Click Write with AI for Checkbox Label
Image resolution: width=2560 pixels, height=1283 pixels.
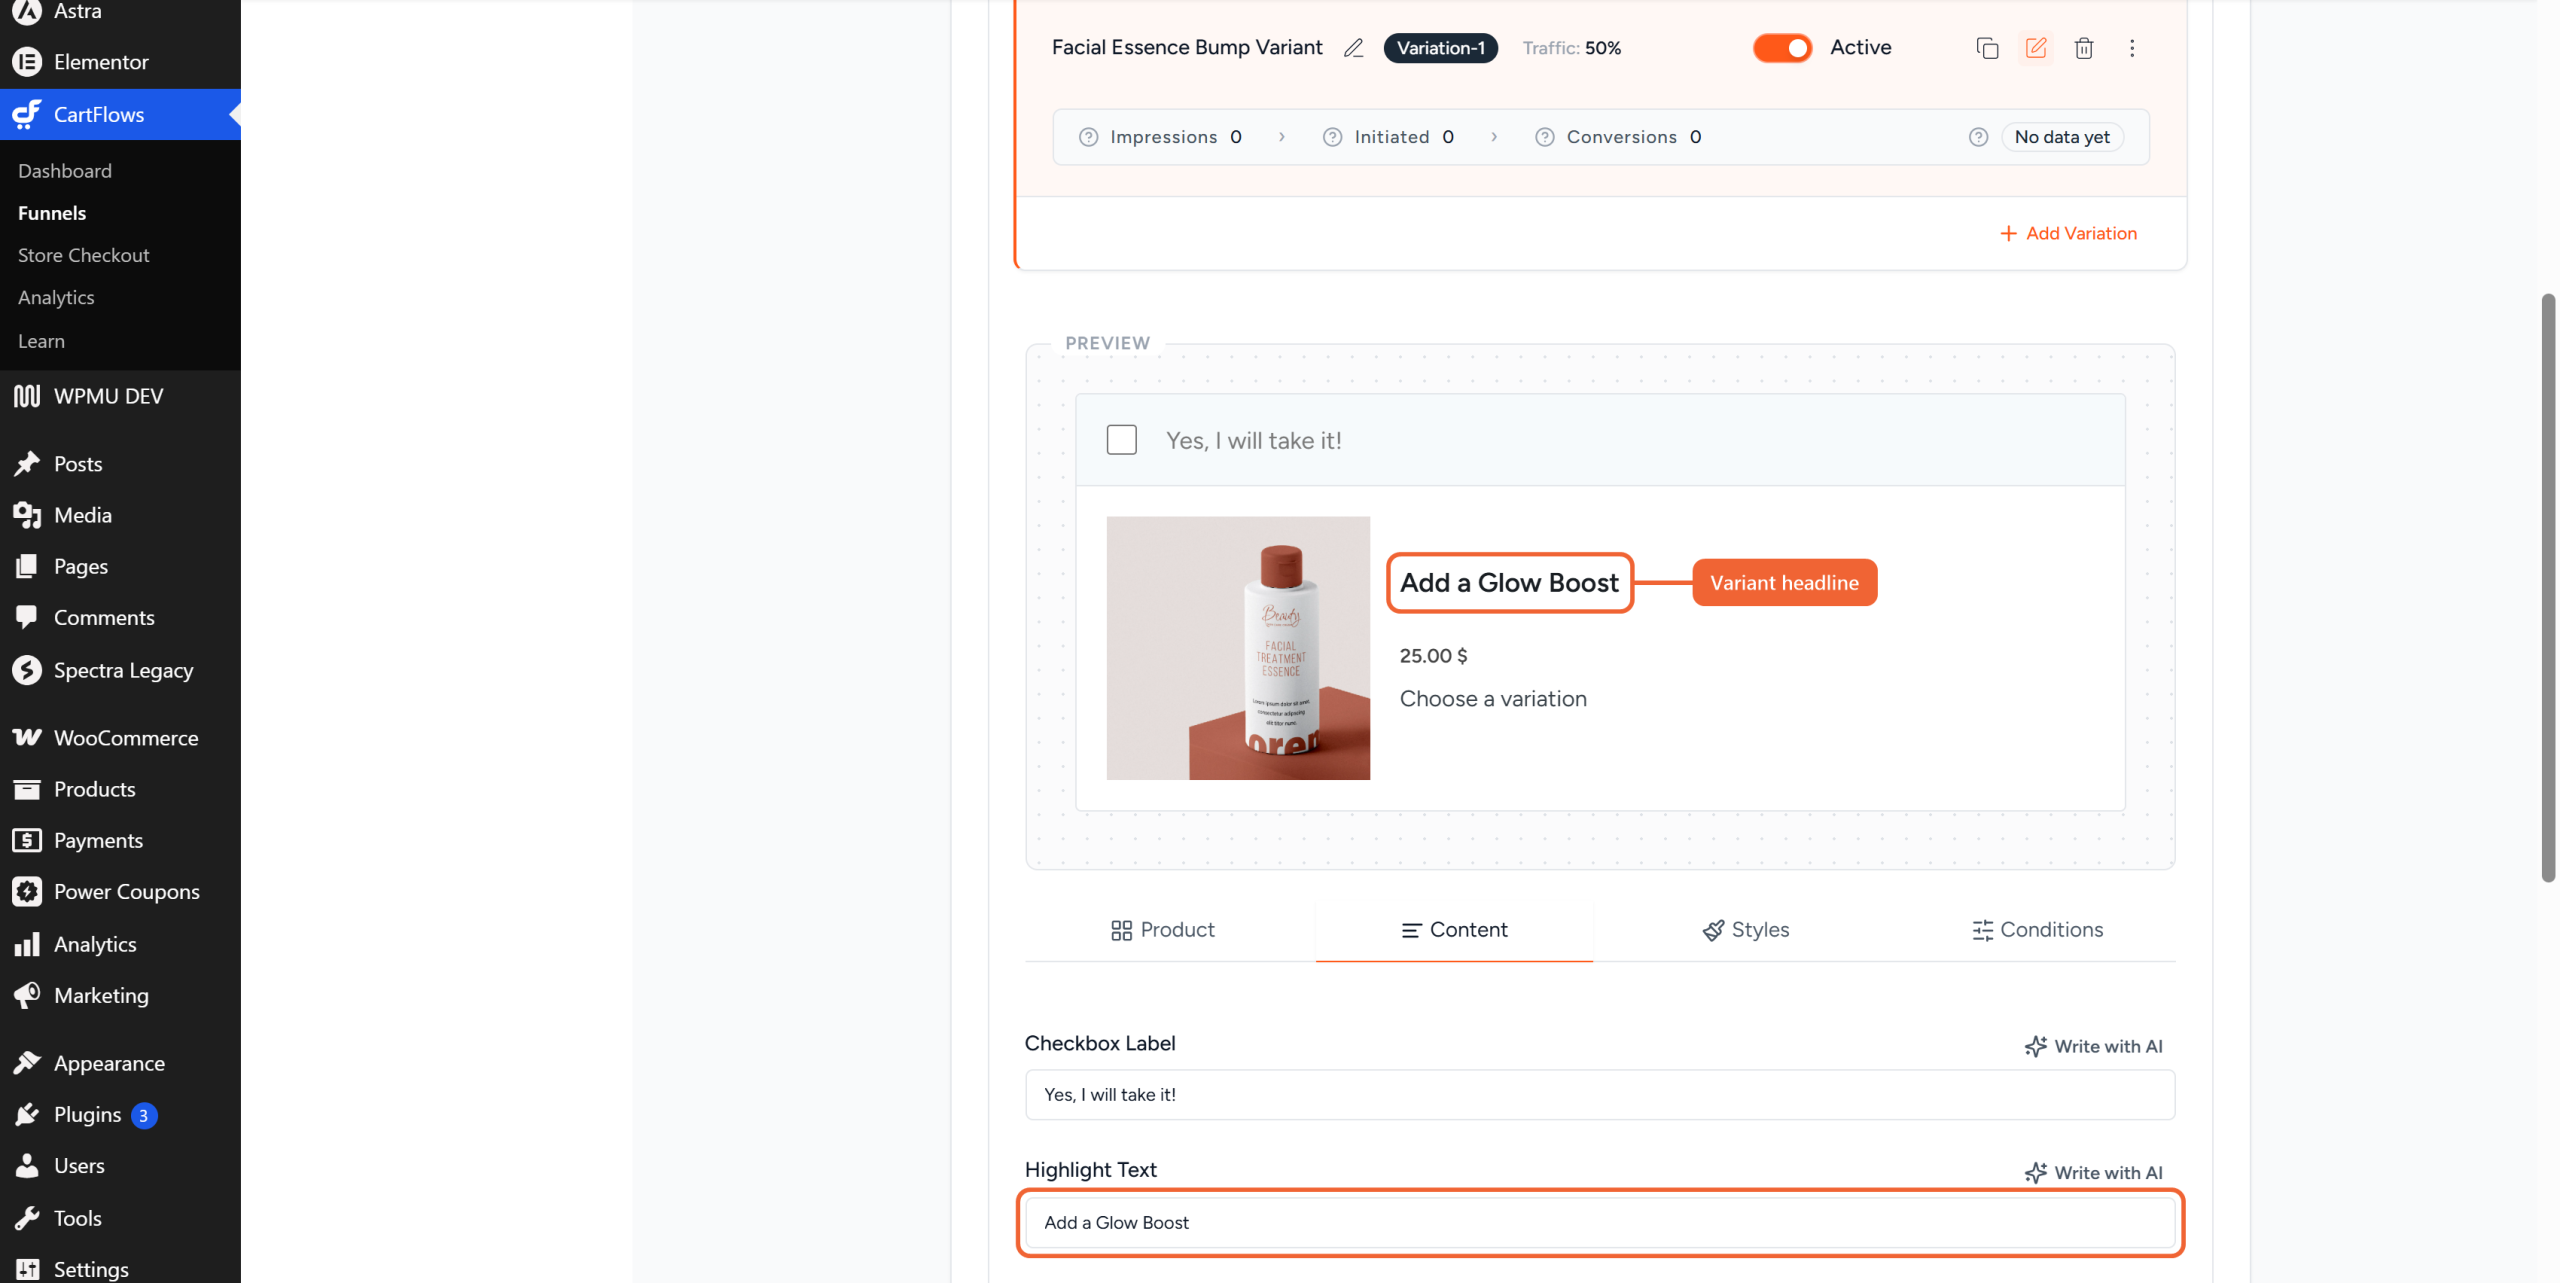tap(2094, 1046)
